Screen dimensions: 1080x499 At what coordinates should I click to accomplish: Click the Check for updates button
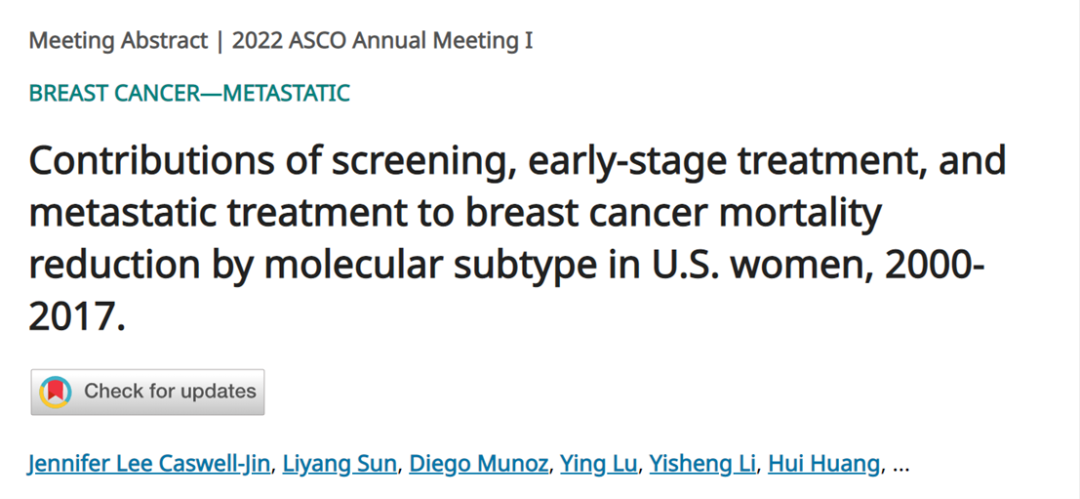147,392
